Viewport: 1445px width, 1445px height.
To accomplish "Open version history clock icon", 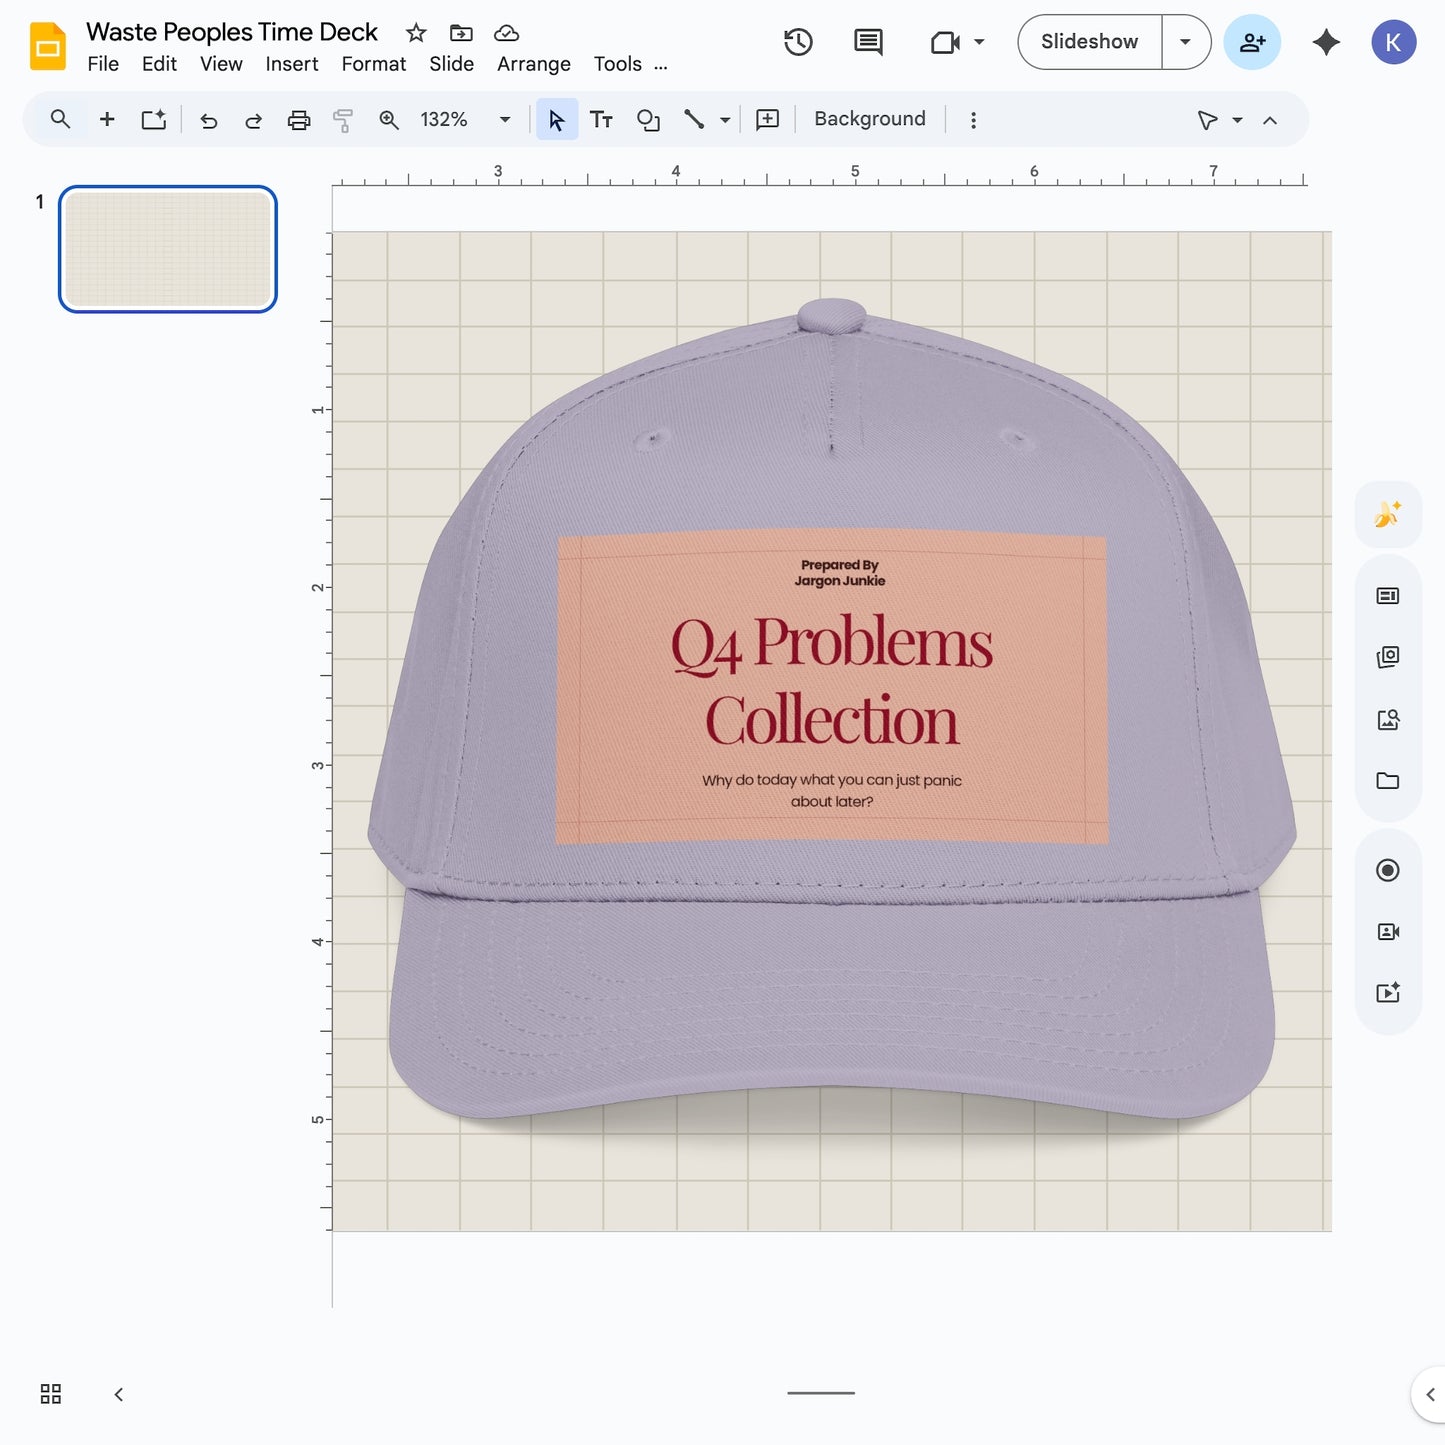I will pyautogui.click(x=798, y=42).
